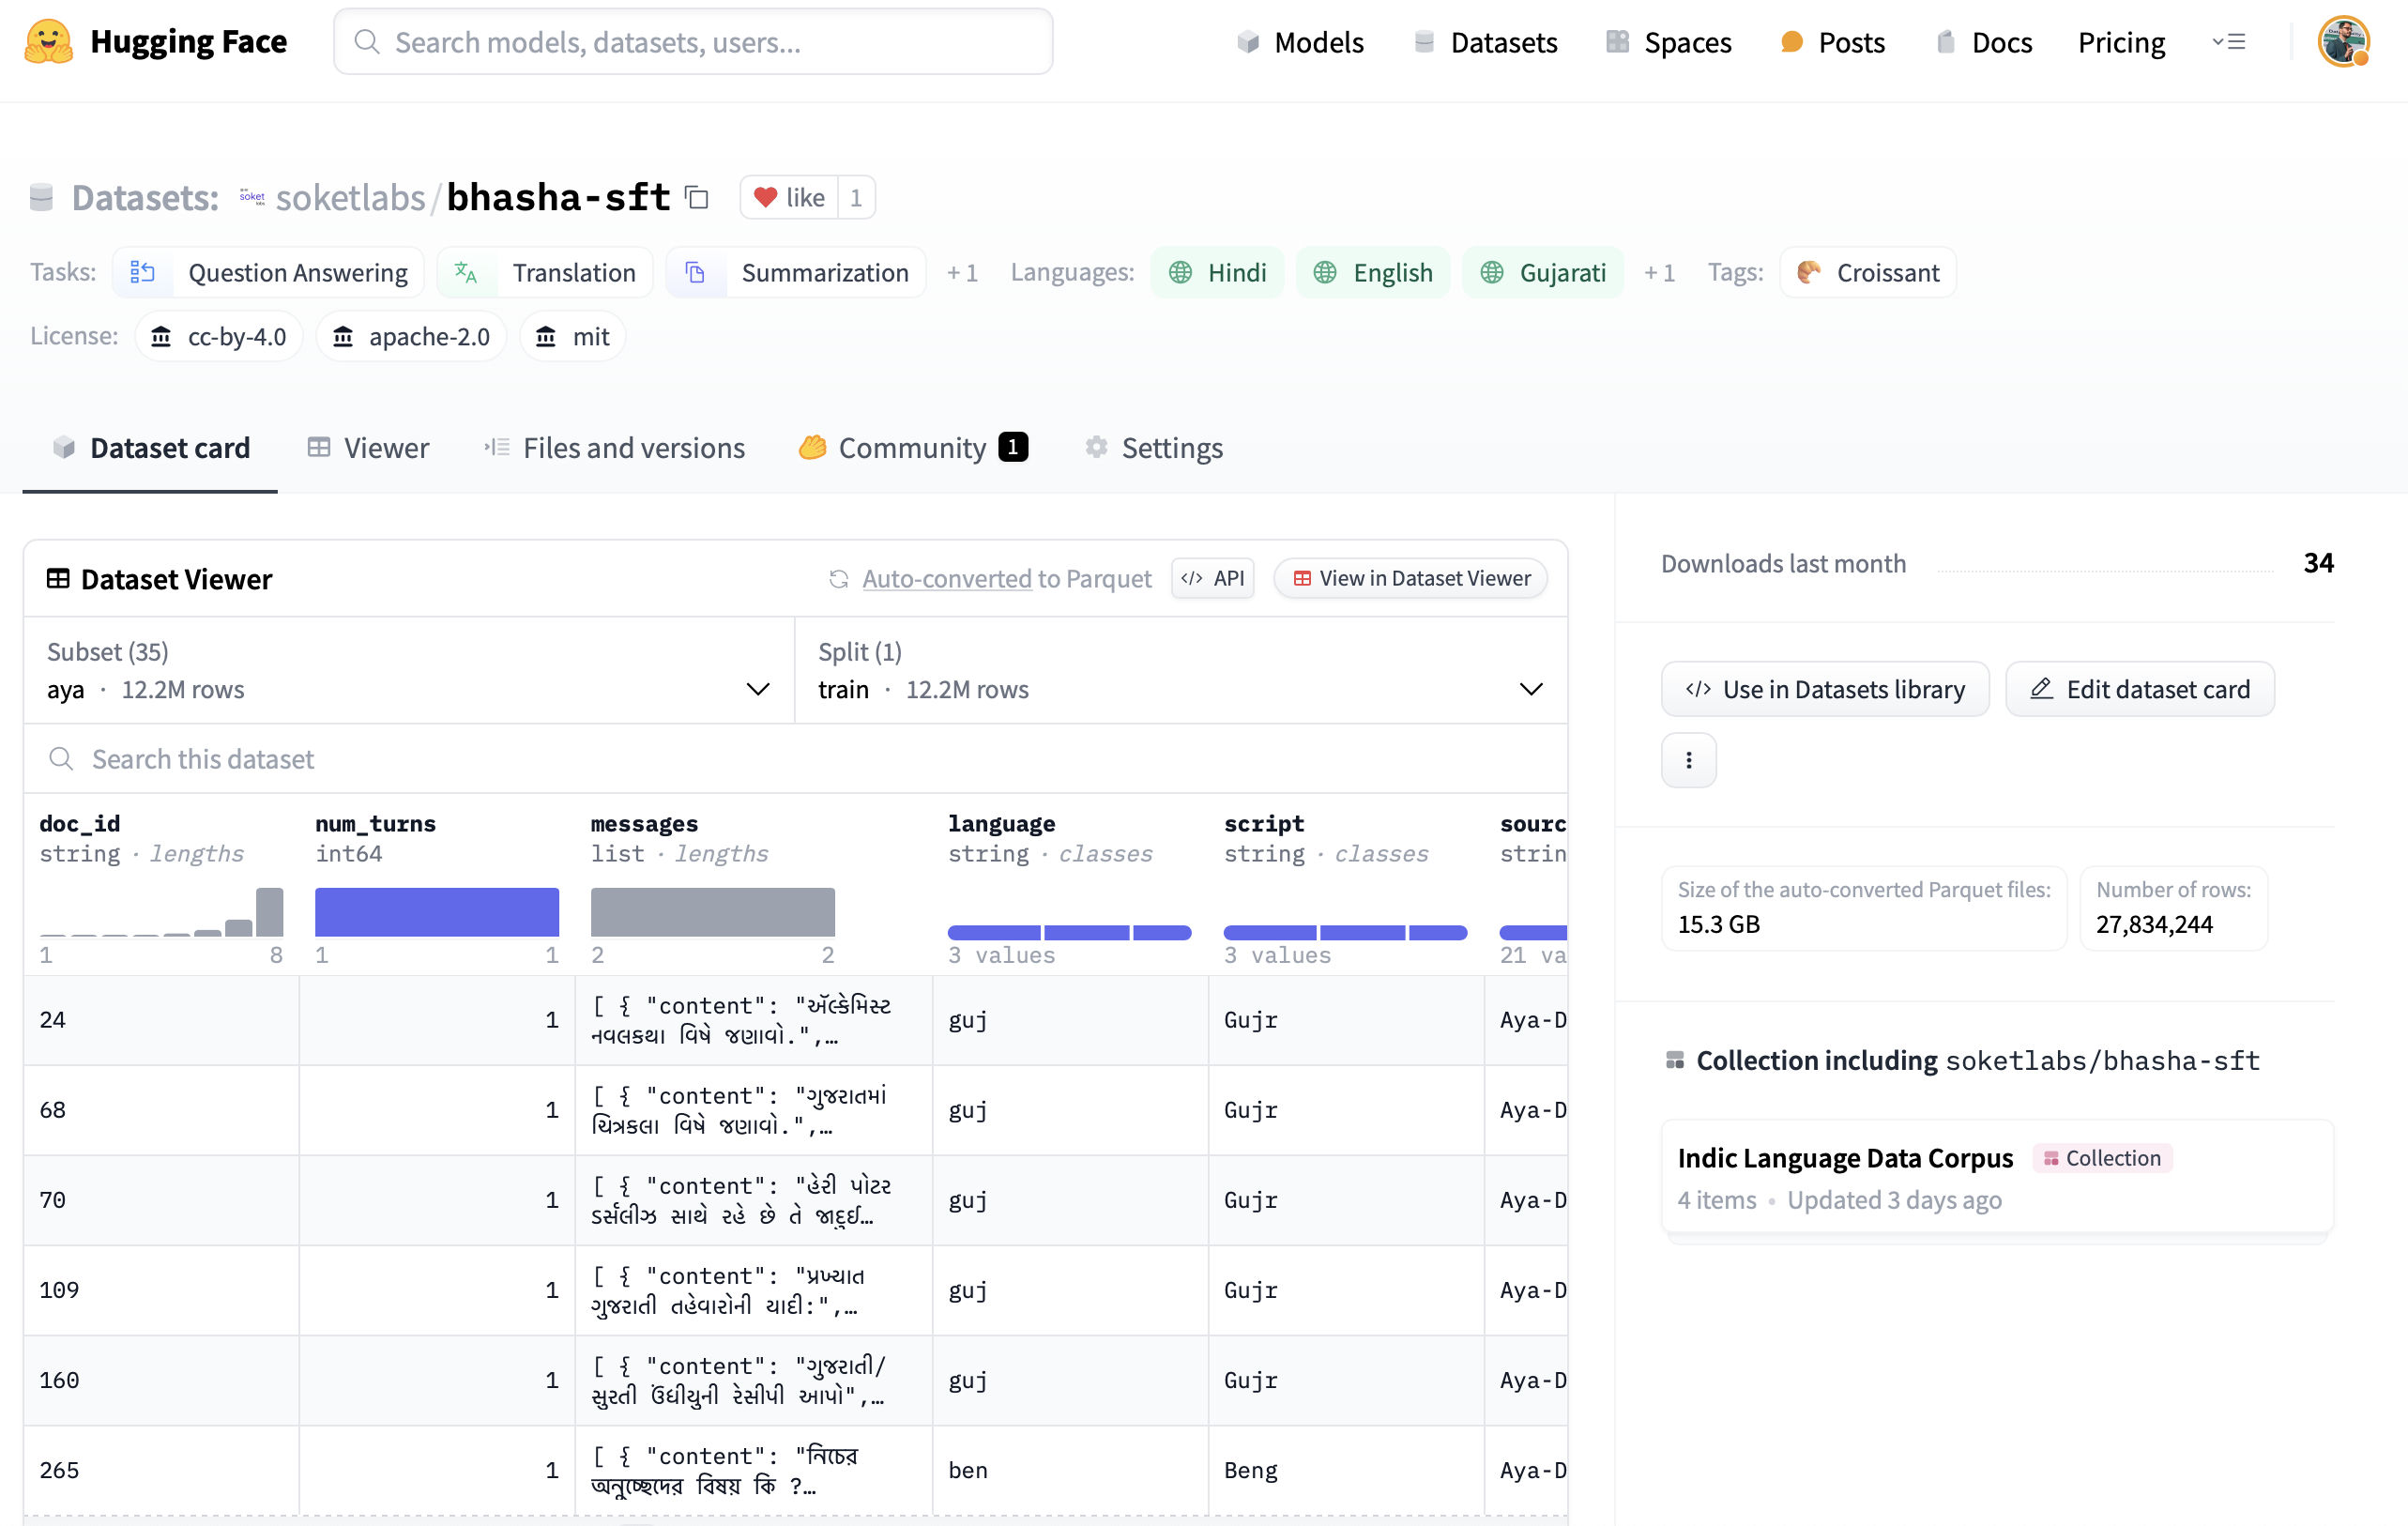The height and width of the screenshot is (1526, 2408).
Task: Click the mit license tag
Action: (x=573, y=337)
